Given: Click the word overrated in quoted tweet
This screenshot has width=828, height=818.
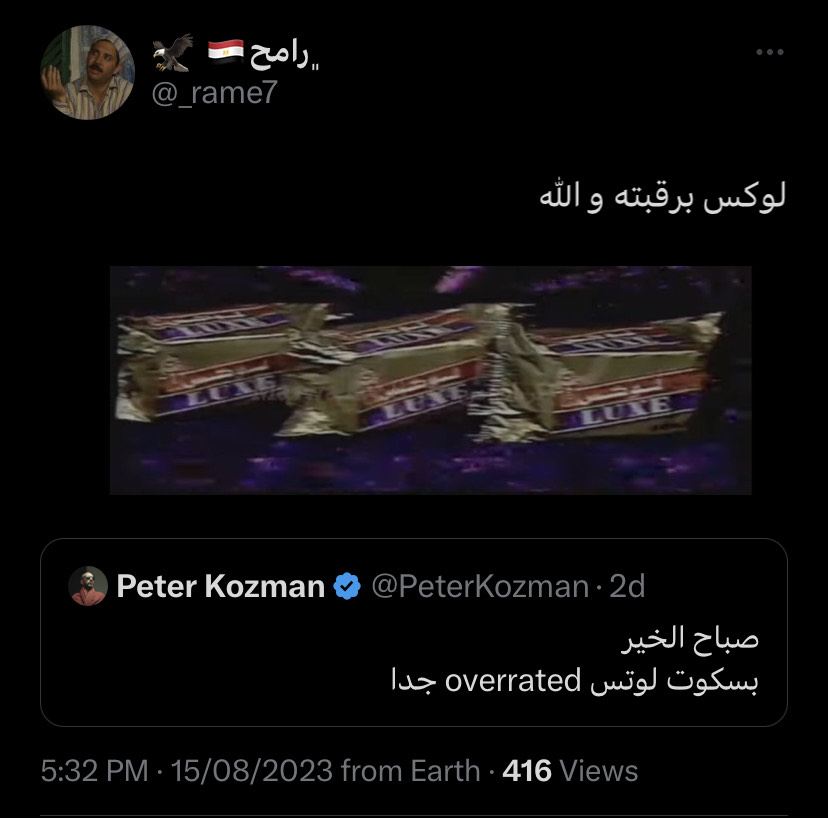Looking at the screenshot, I should tap(513, 681).
